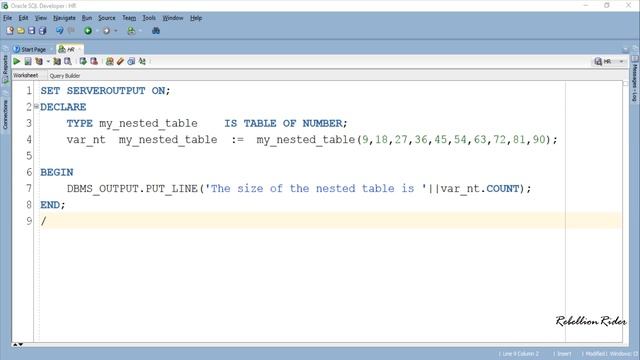Open the Team menu
The height and width of the screenshot is (360, 640).
(129, 18)
